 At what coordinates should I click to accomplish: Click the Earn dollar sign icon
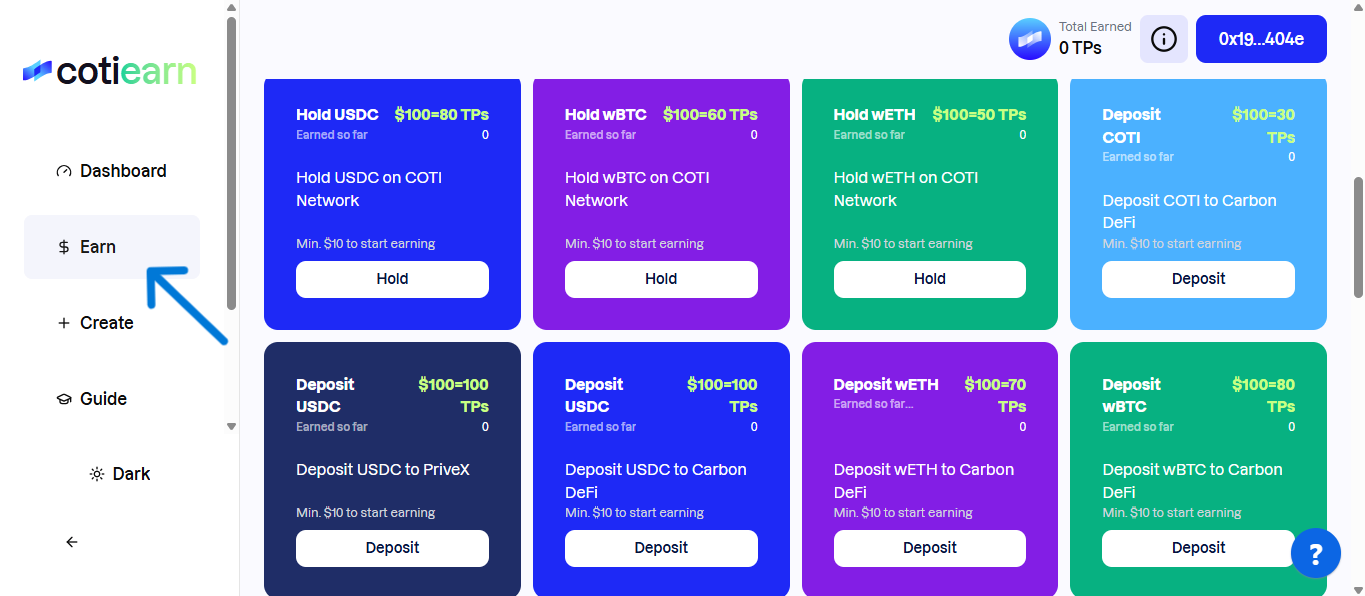pos(64,247)
